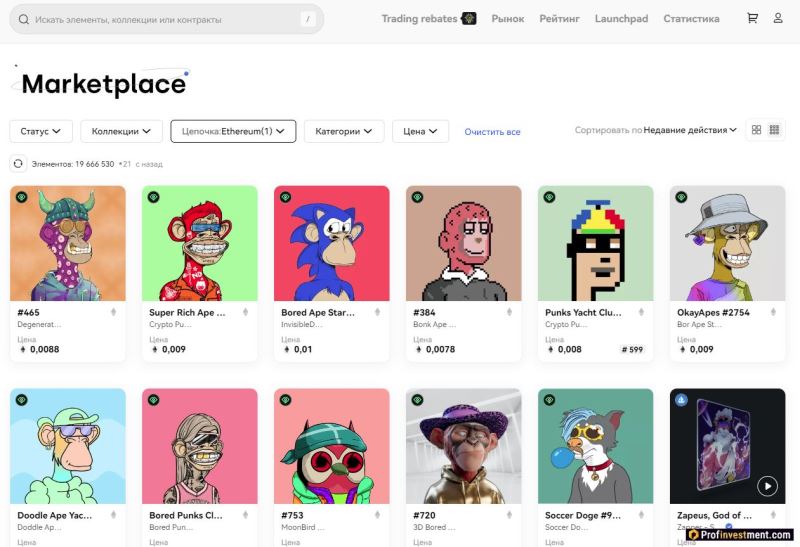Play the Zapeus video thumbnail
800x547 pixels.
(767, 486)
